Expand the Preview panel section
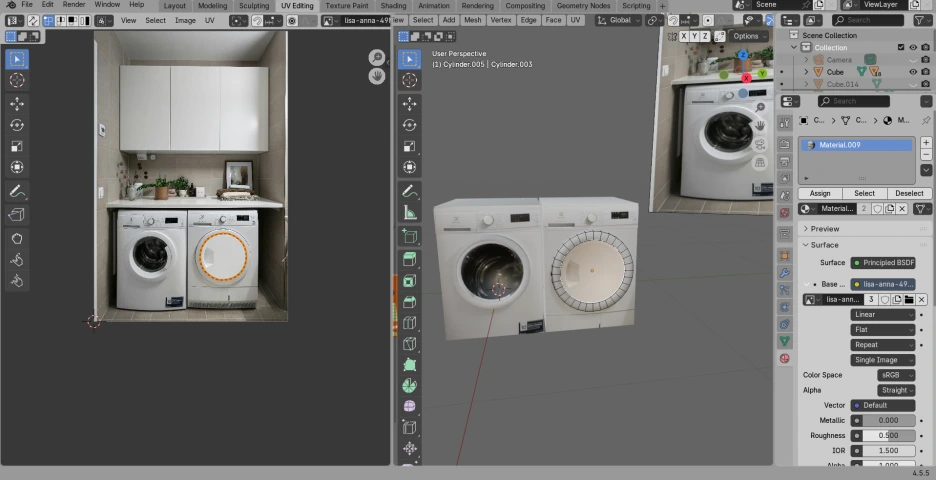Image resolution: width=936 pixels, height=480 pixels. click(x=825, y=229)
